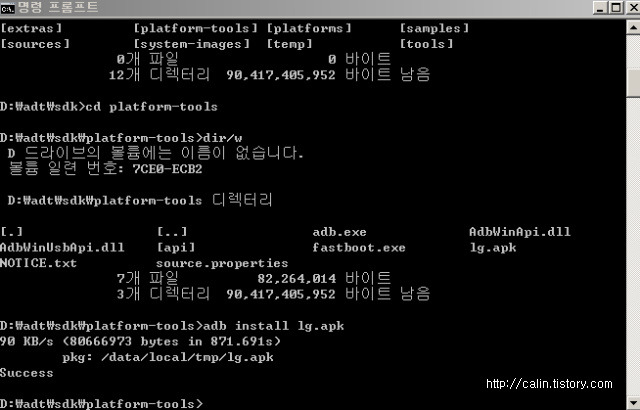Click the calin.tistory.com watermark URL
The width and height of the screenshot is (640, 410).
coord(549,384)
